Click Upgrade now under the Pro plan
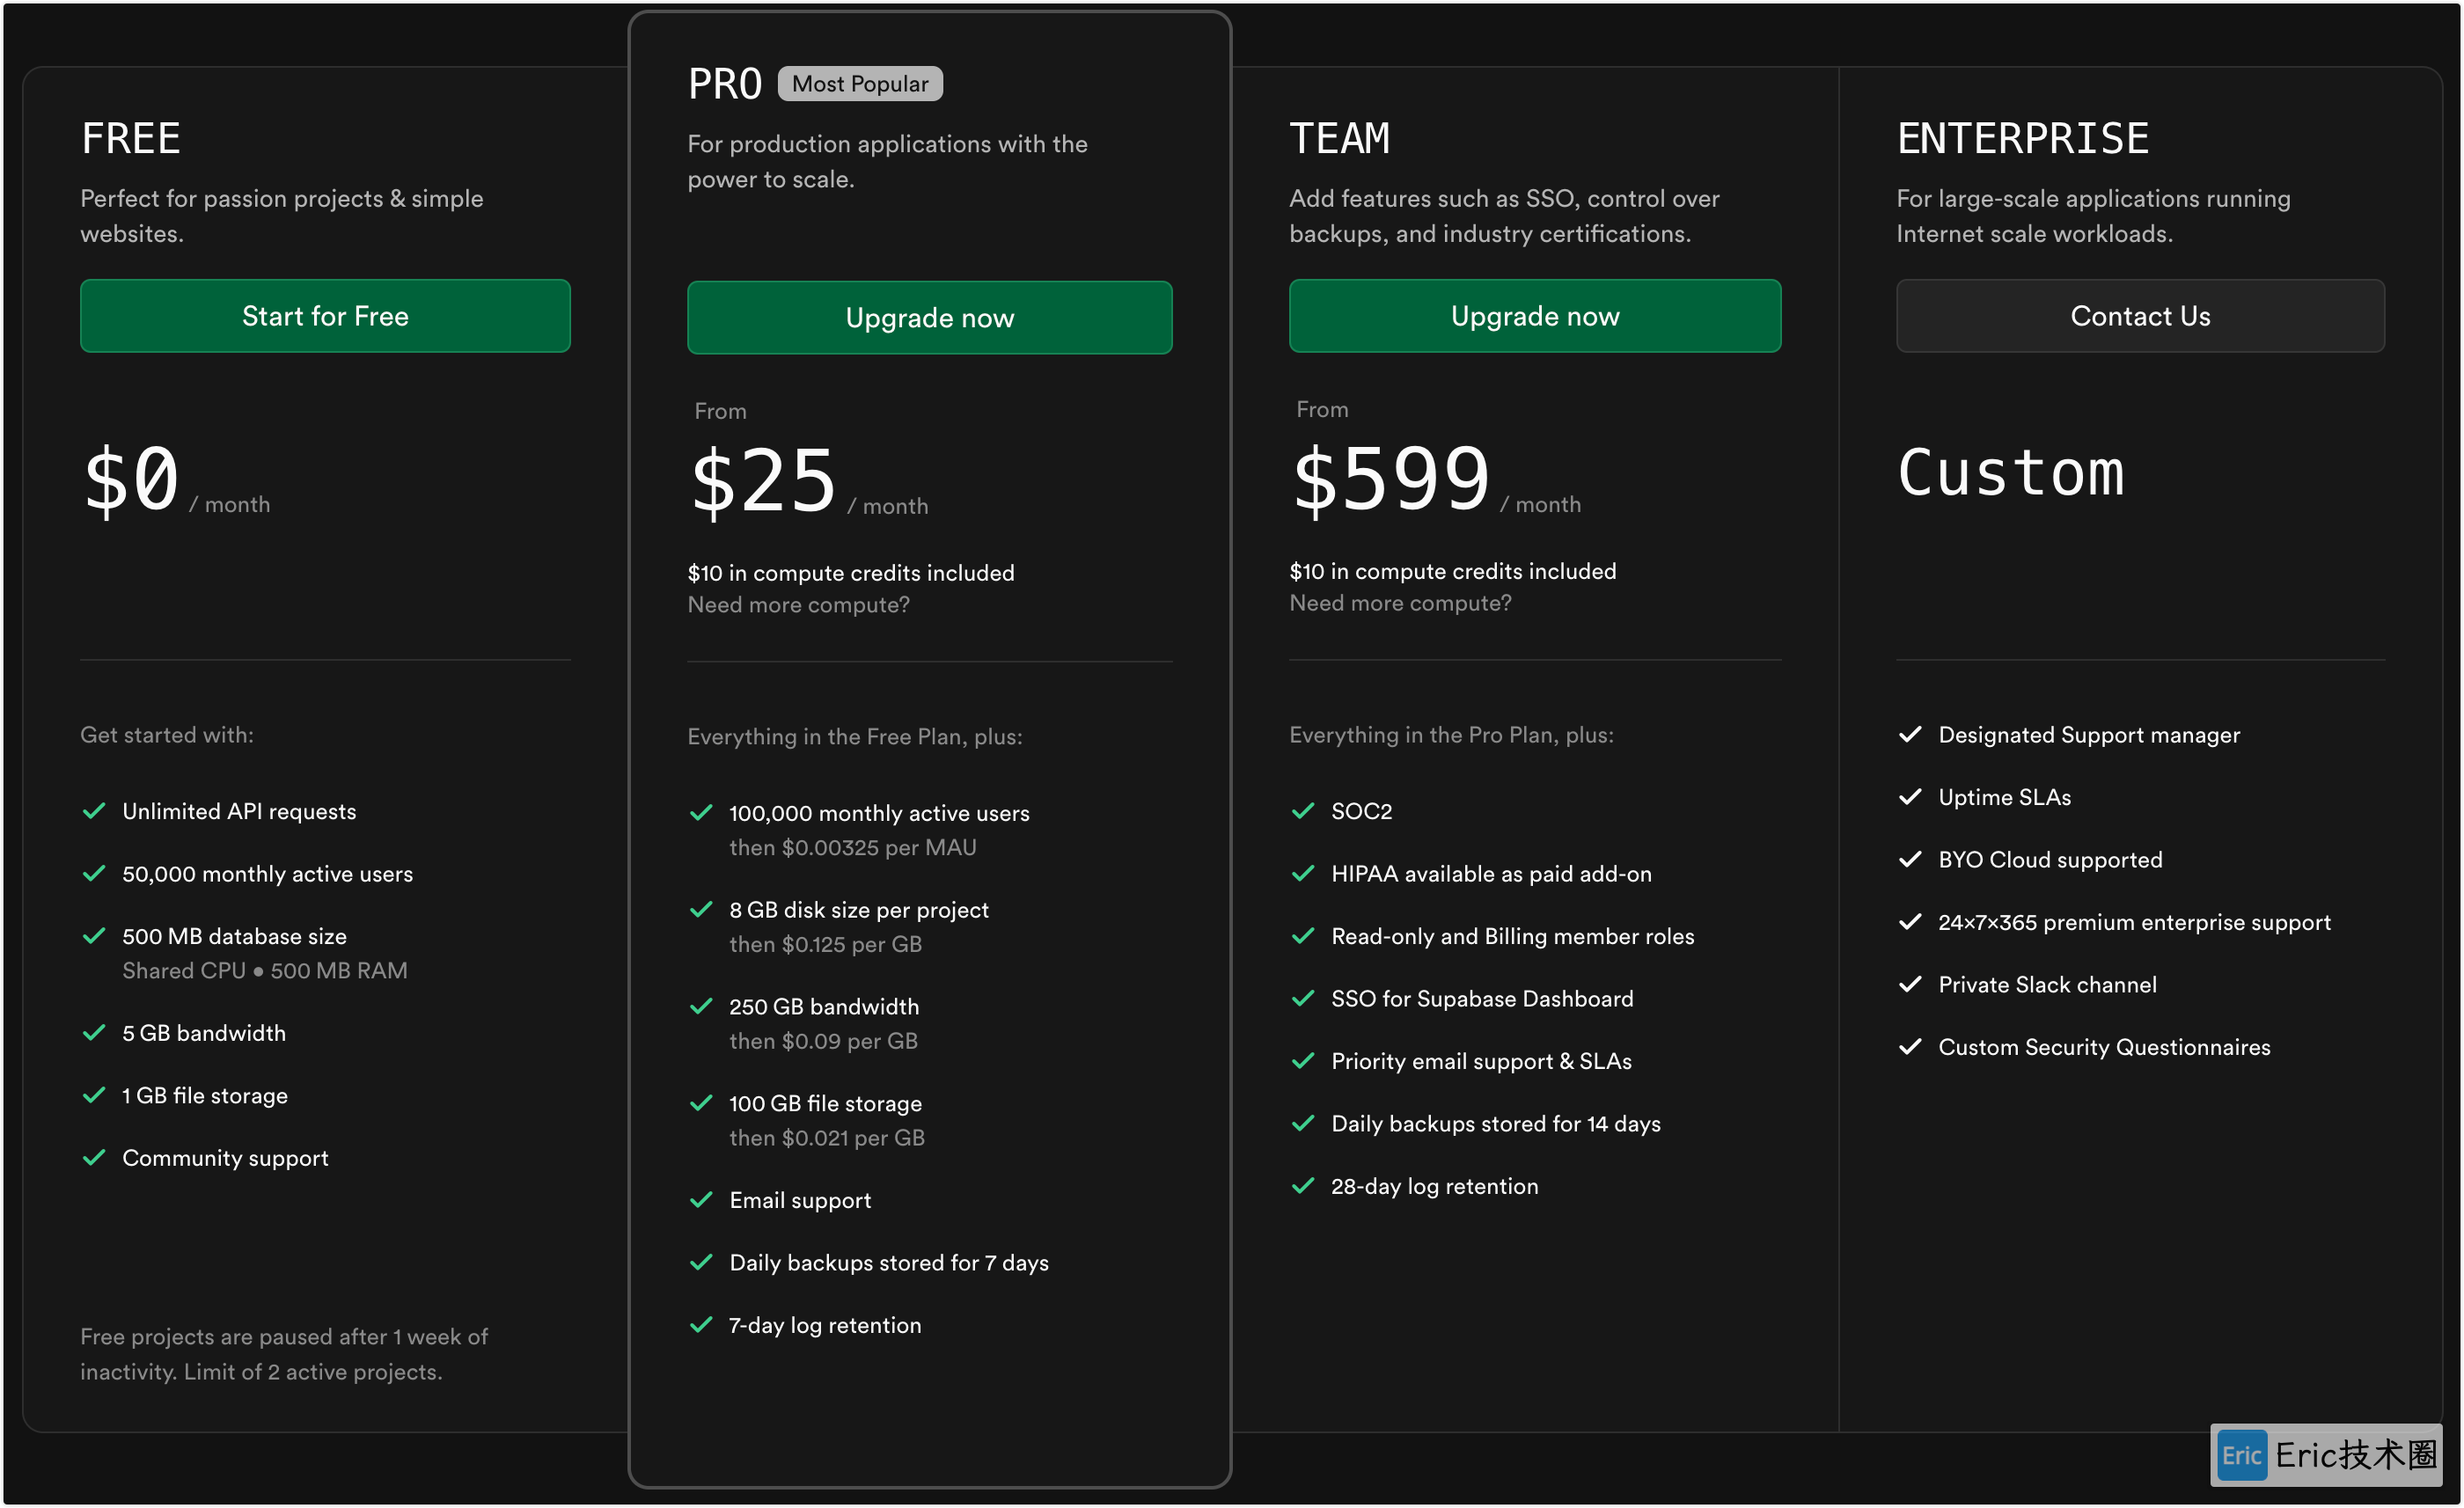Viewport: 2464px width, 1508px height. [929, 318]
